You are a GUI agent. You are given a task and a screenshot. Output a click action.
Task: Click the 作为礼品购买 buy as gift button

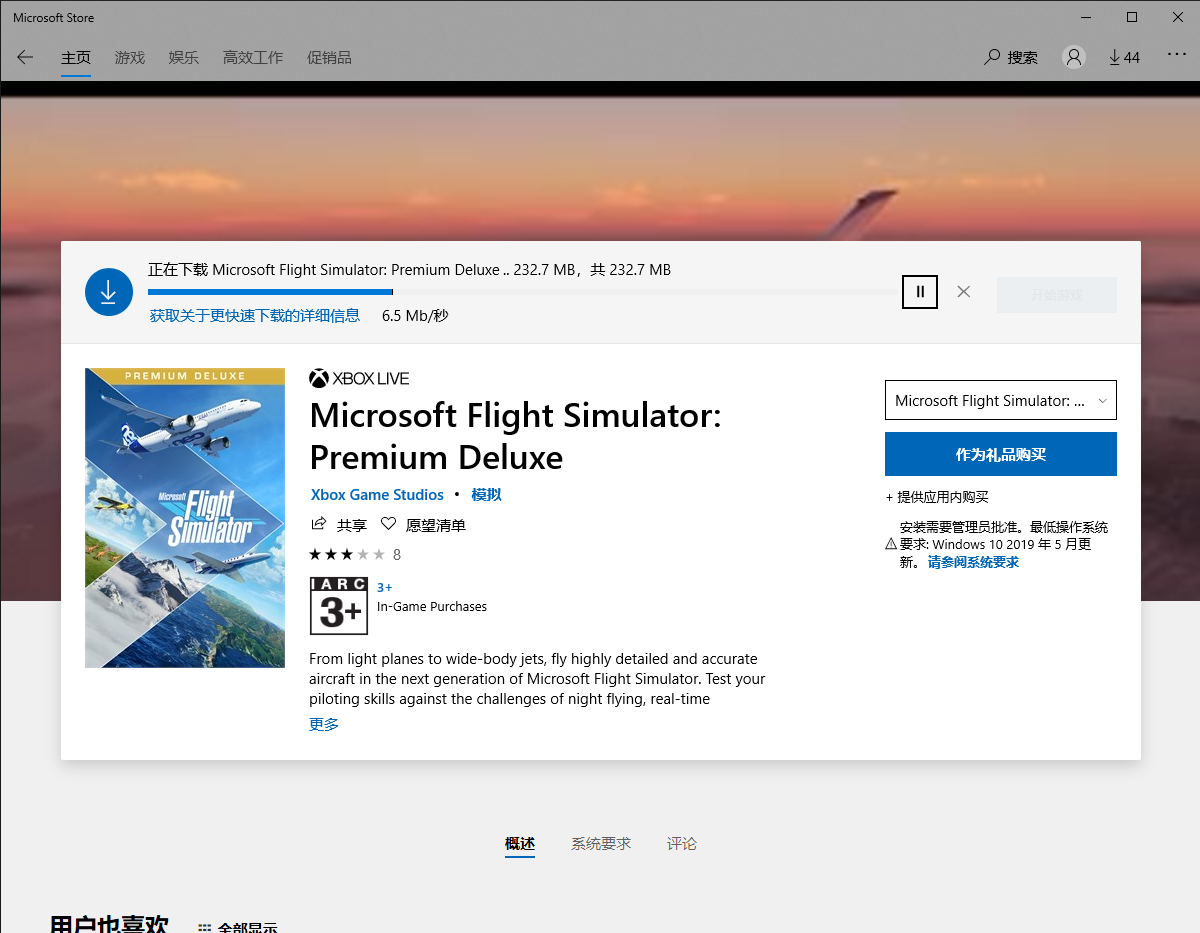point(1001,454)
